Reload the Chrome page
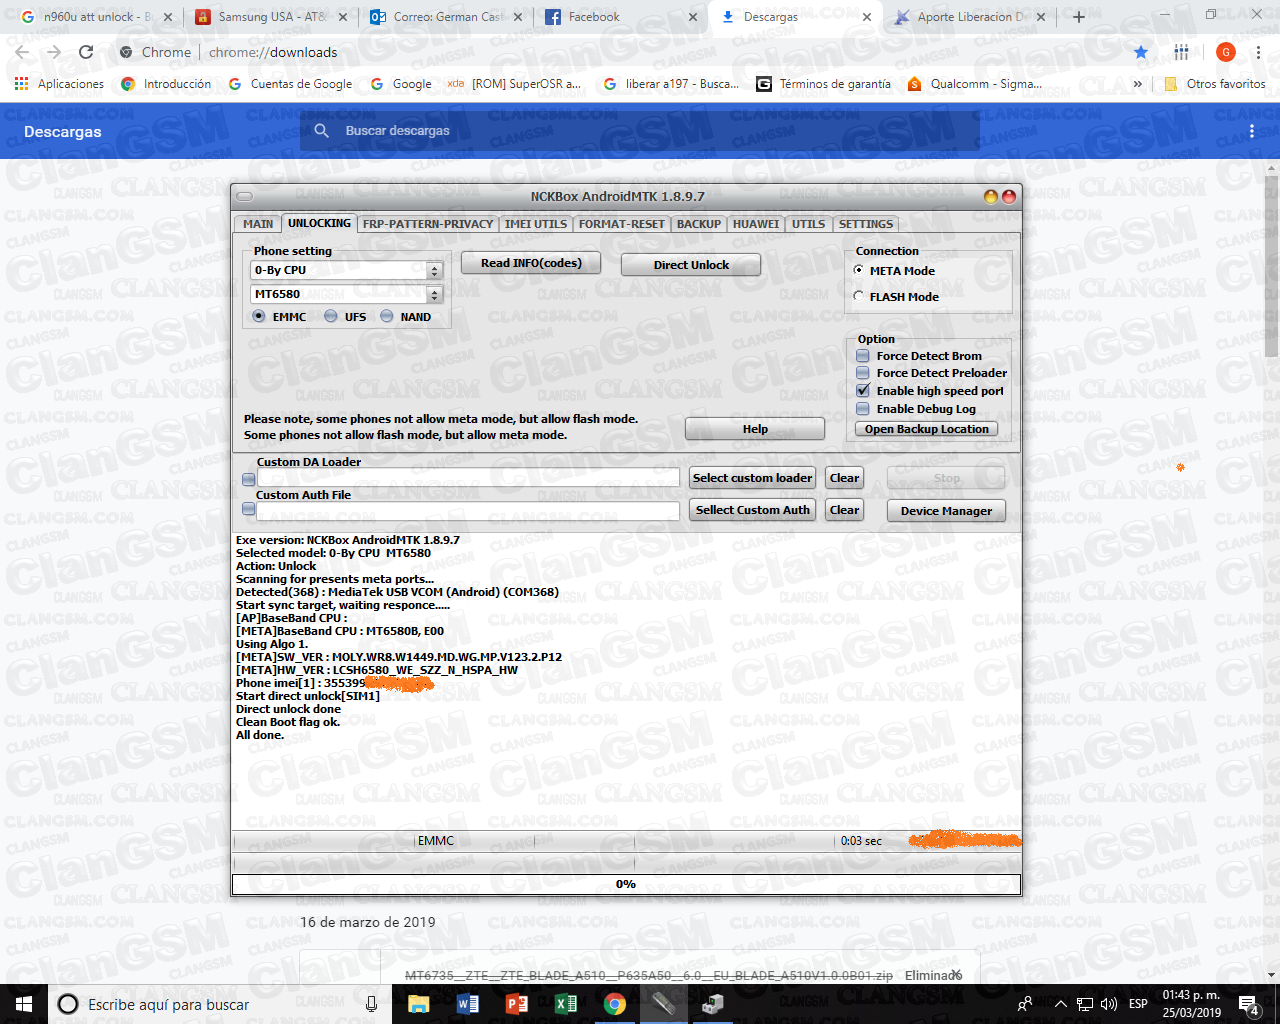Screen dimensions: 1280x1024 click(x=86, y=52)
